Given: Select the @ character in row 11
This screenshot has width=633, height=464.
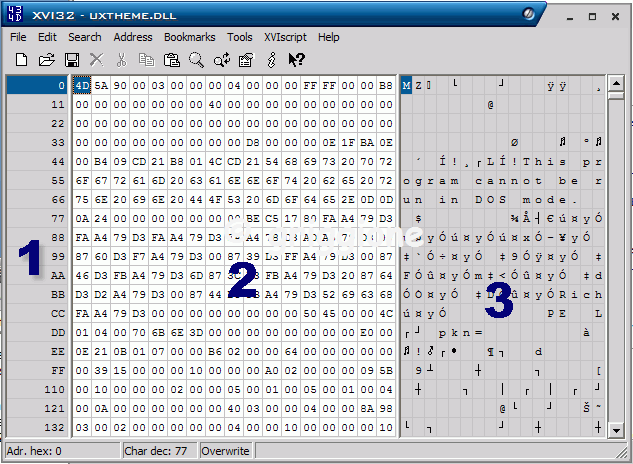Looking at the screenshot, I should 490,104.
